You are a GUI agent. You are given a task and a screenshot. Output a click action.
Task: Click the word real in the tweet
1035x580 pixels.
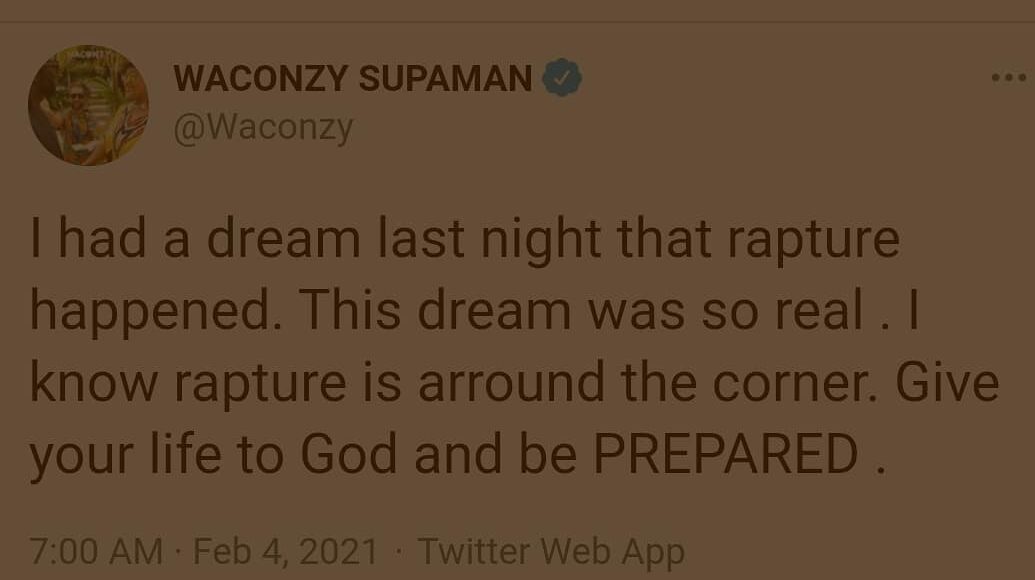click(x=820, y=311)
